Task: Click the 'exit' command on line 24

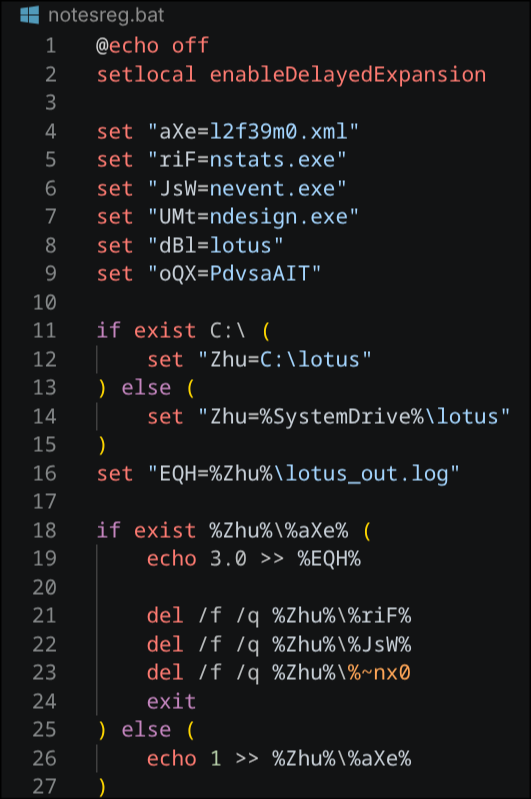Action: (x=171, y=702)
